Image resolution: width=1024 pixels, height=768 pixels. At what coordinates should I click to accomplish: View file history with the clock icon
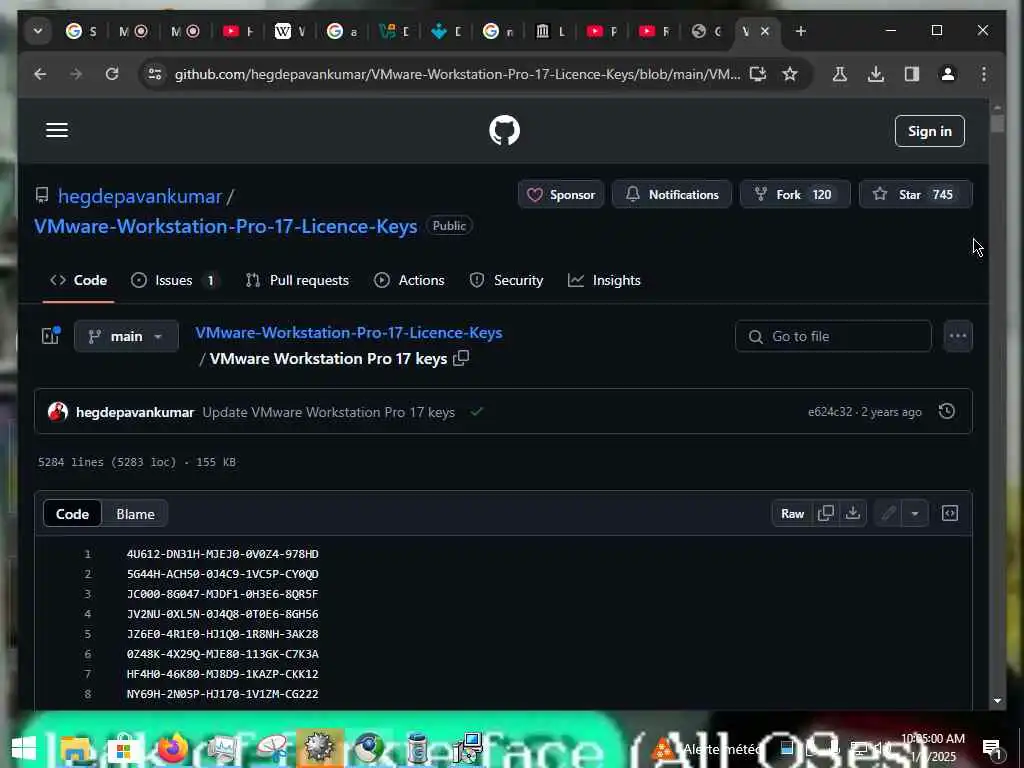tap(946, 411)
